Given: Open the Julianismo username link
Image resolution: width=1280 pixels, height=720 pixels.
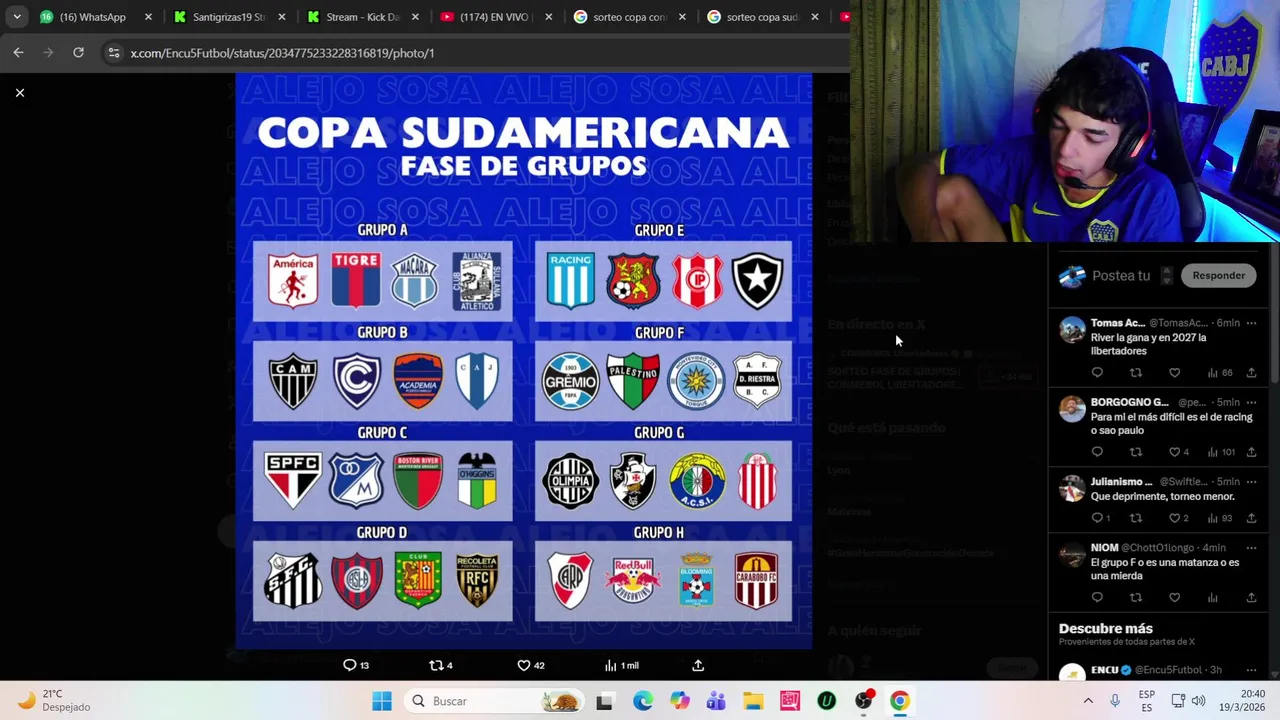Looking at the screenshot, I should click(x=1122, y=481).
